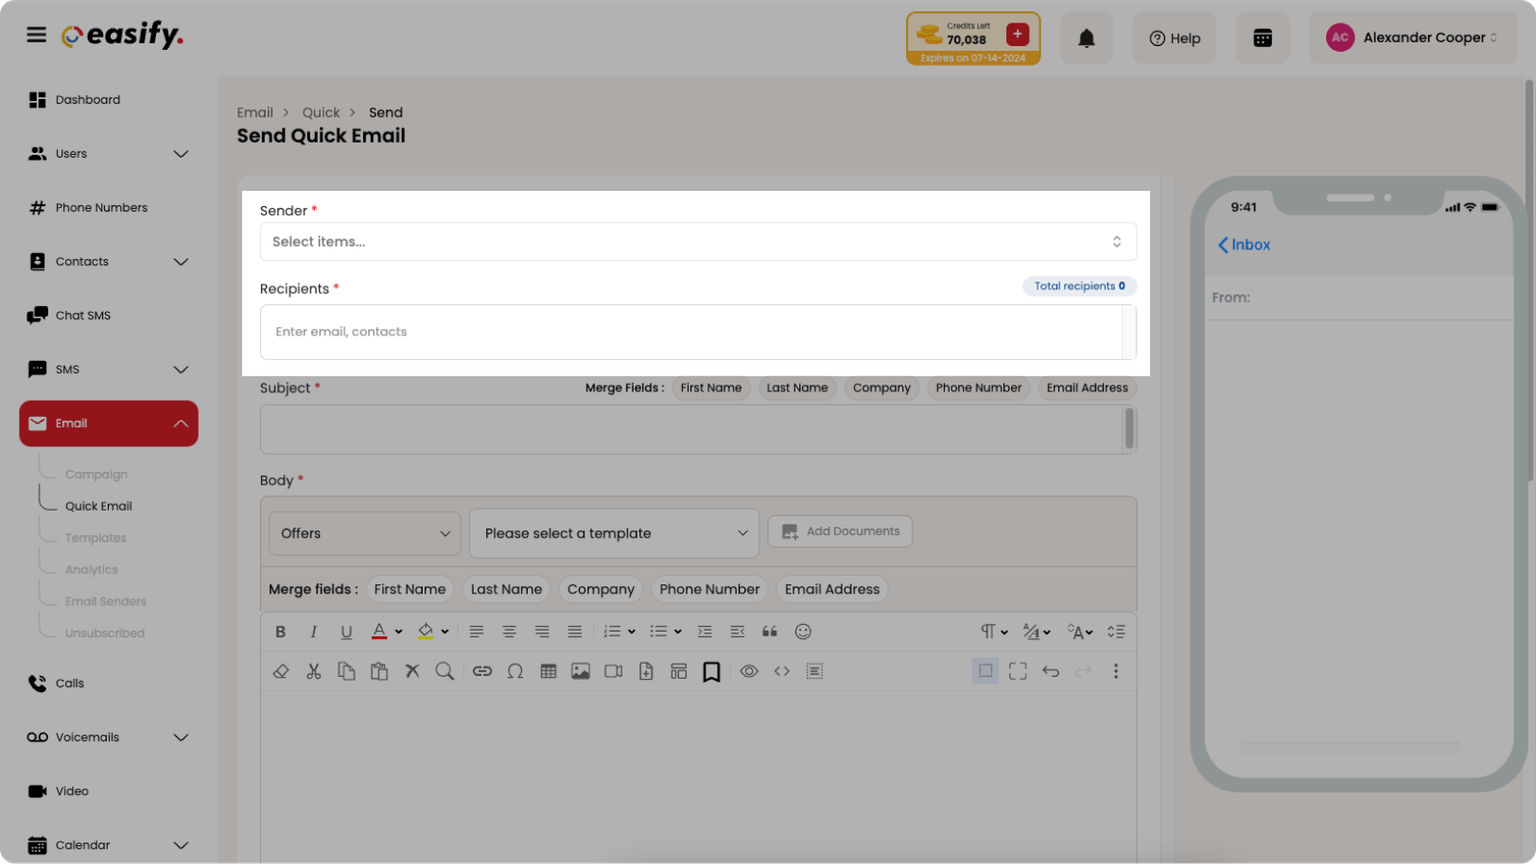This screenshot has width=1536, height=864.
Task: Open the paragraph format dropdown
Action: click(x=994, y=632)
